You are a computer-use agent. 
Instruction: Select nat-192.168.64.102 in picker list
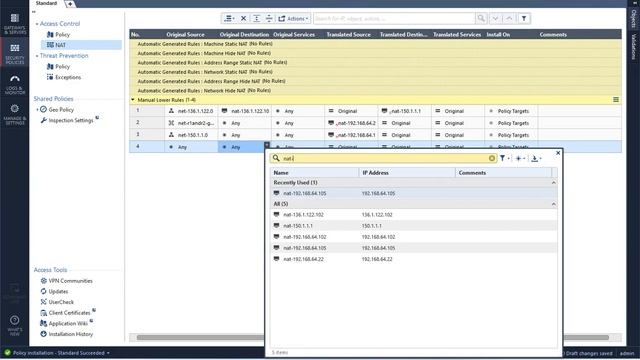413,236
